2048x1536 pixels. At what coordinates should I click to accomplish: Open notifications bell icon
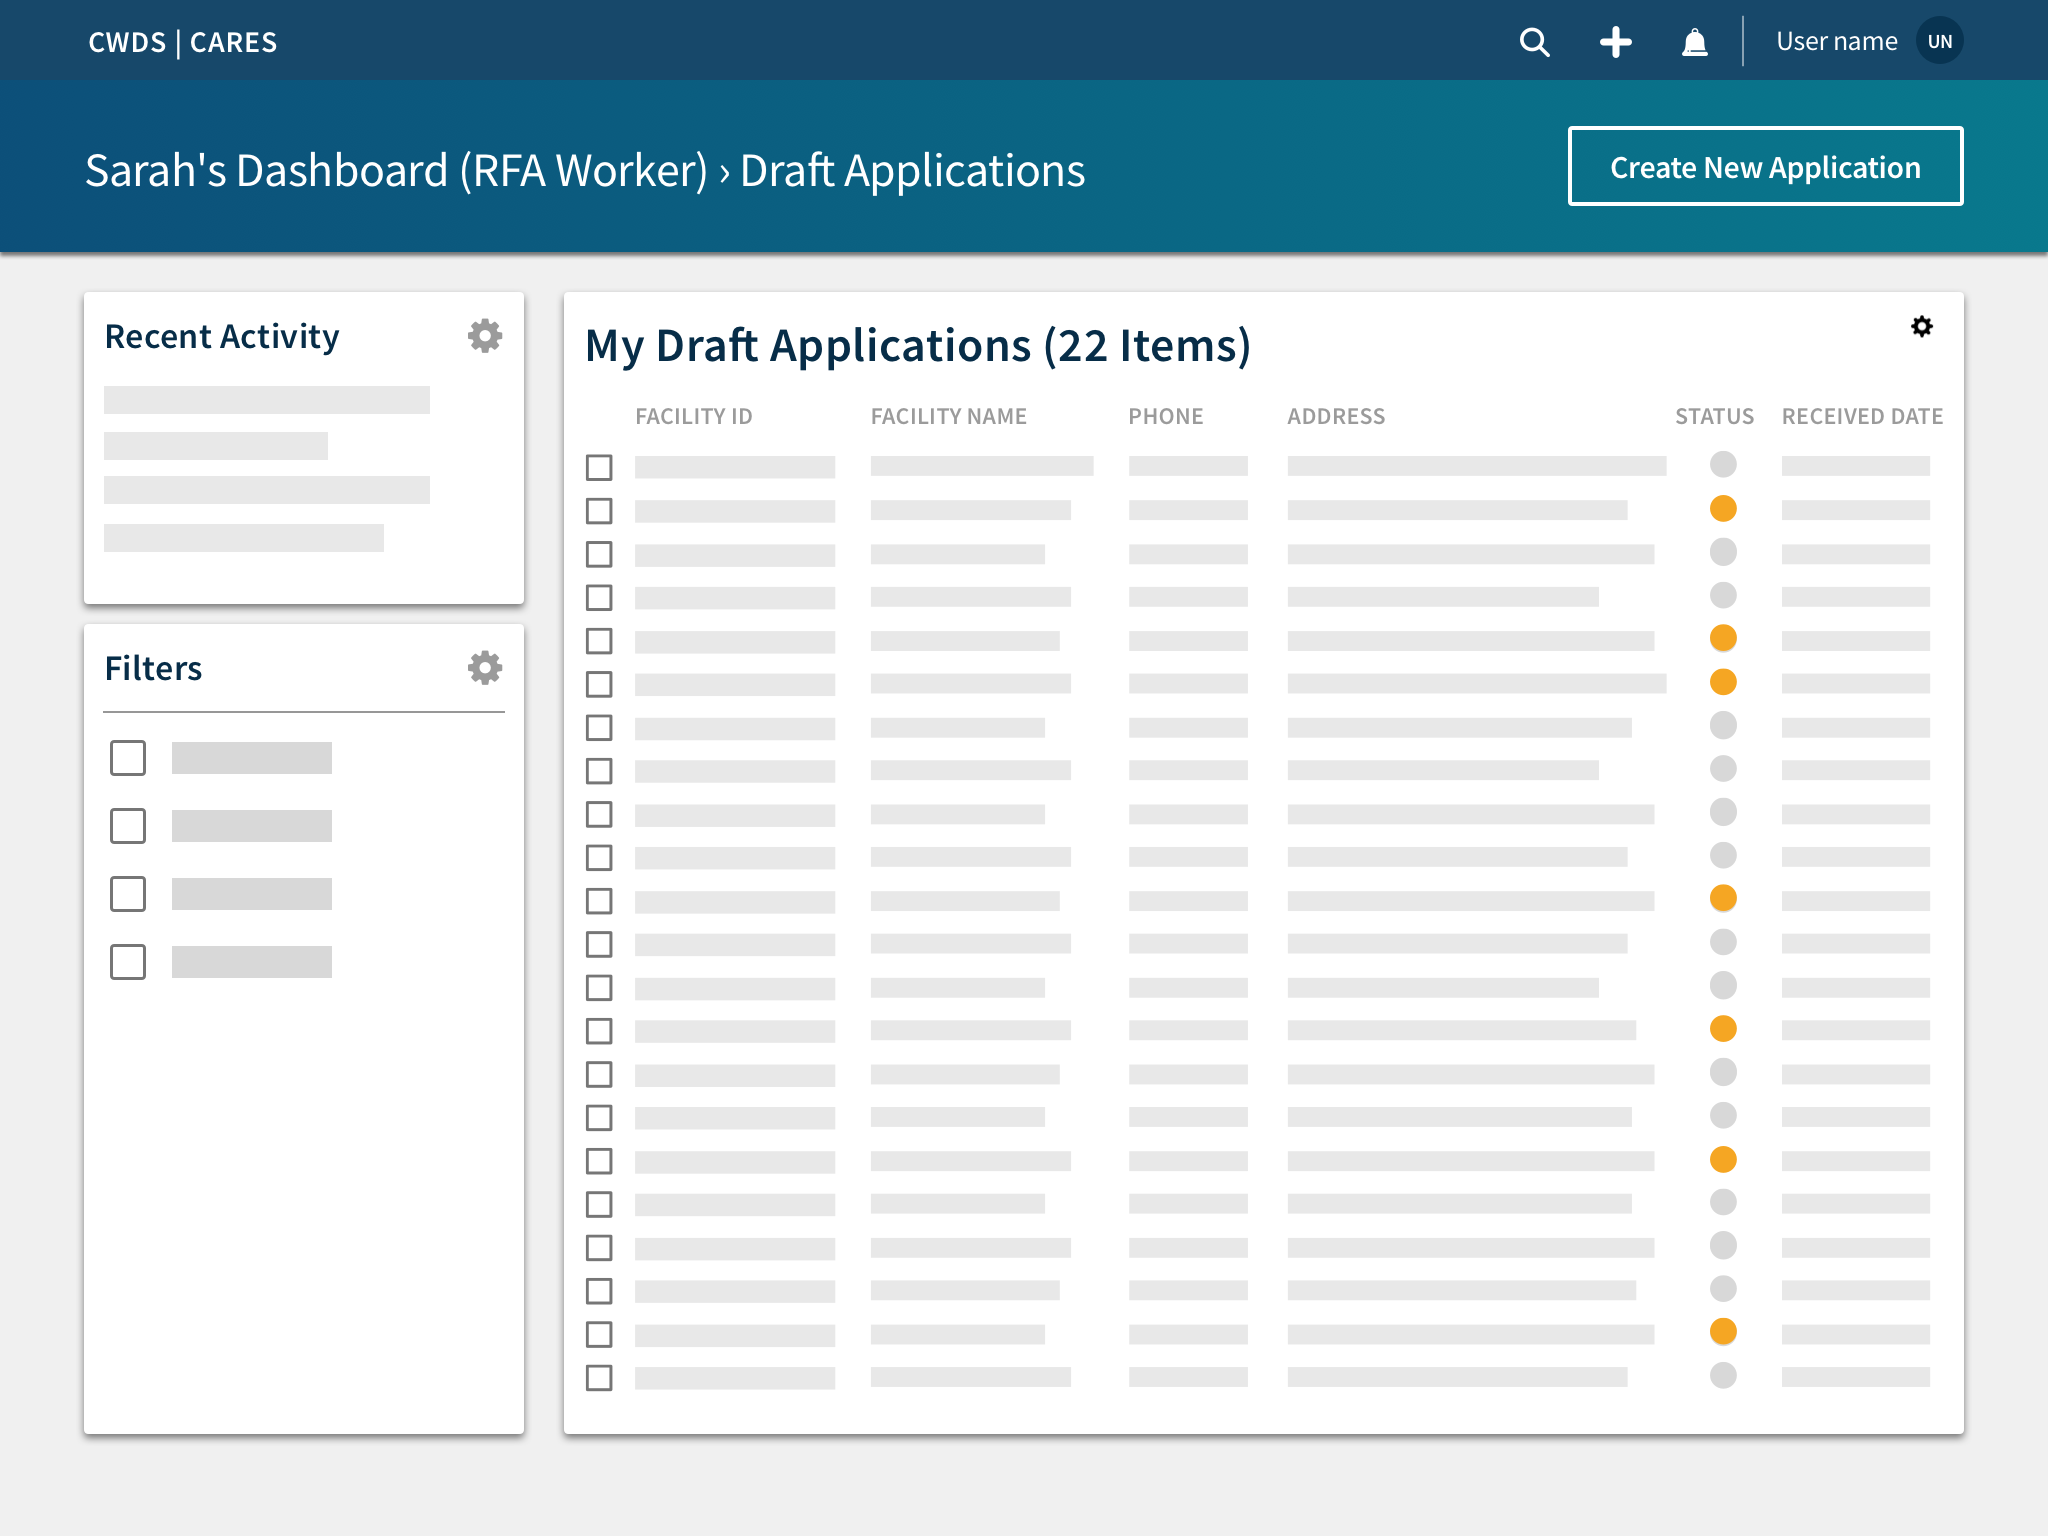pos(1694,42)
